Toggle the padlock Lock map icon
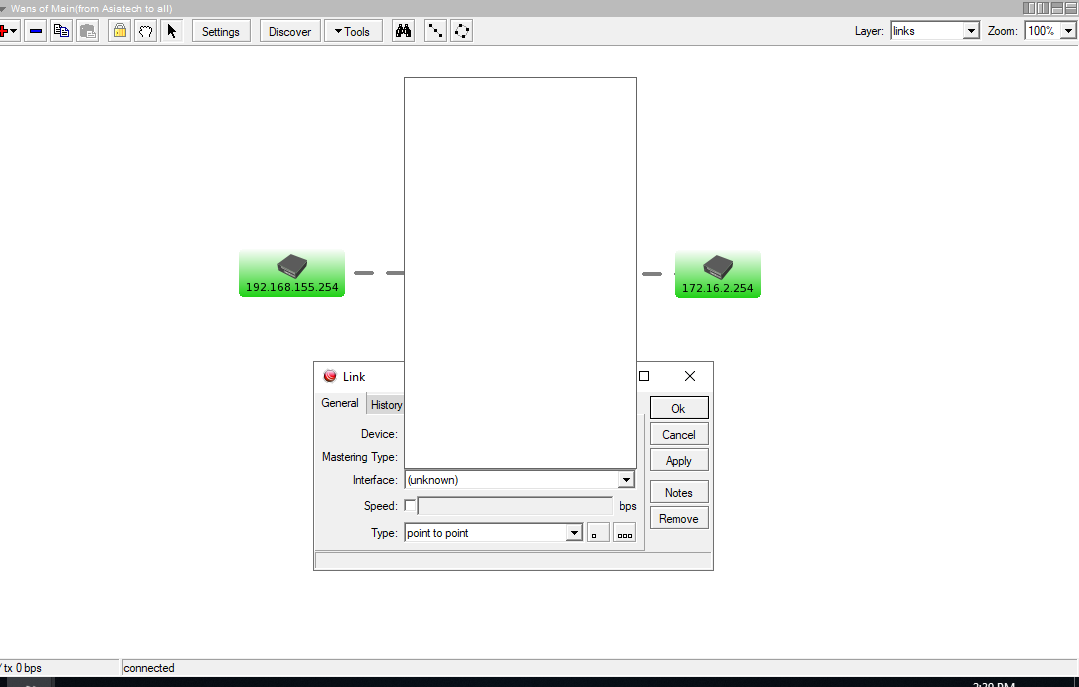Screen dimensions: 1079x687 tap(120, 31)
